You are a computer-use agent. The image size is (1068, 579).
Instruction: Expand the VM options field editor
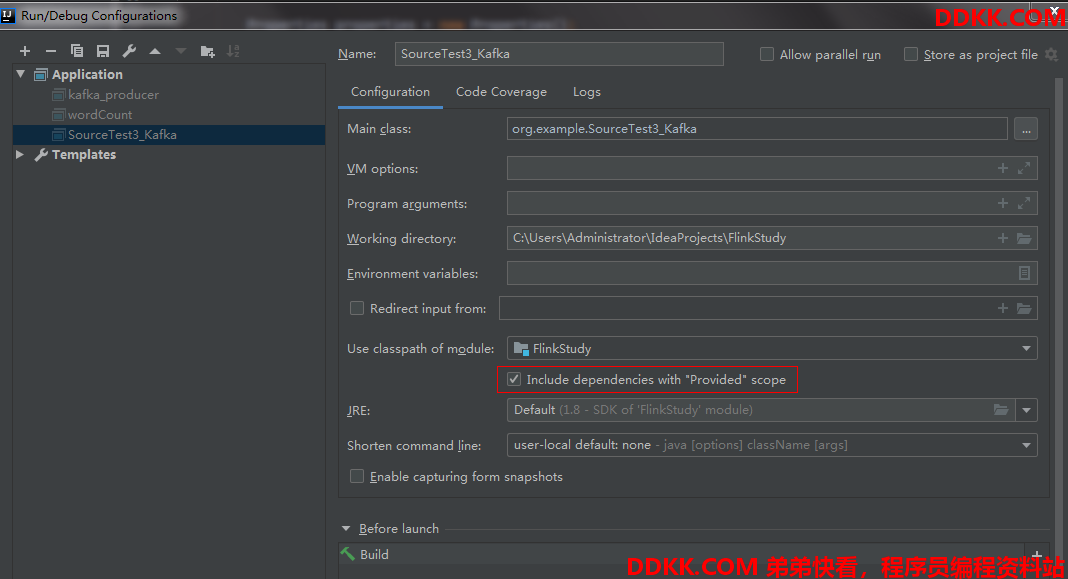pyautogui.click(x=1024, y=168)
